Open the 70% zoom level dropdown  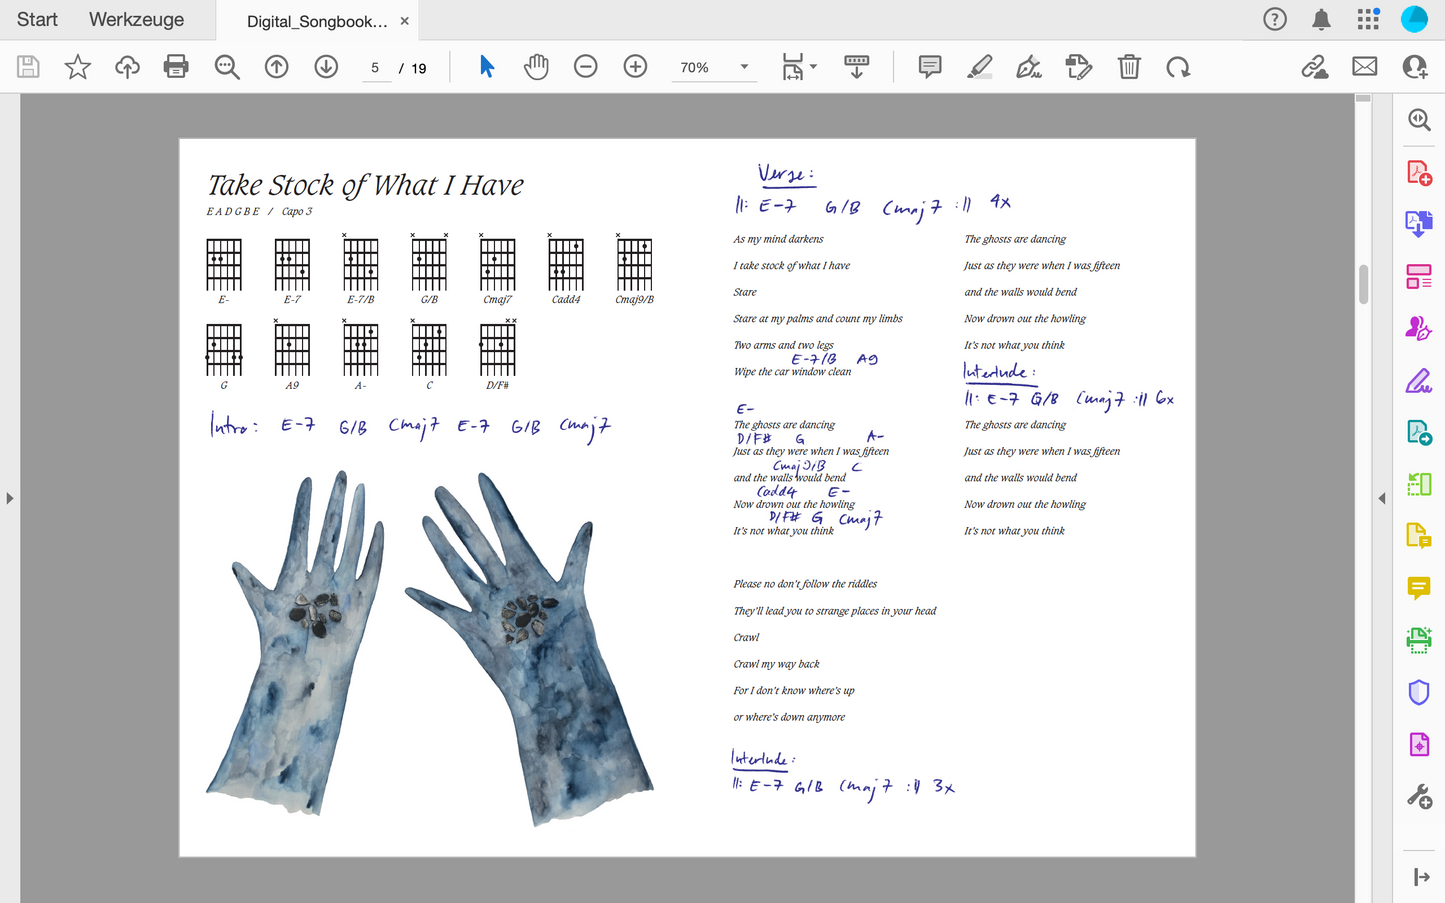pyautogui.click(x=743, y=67)
